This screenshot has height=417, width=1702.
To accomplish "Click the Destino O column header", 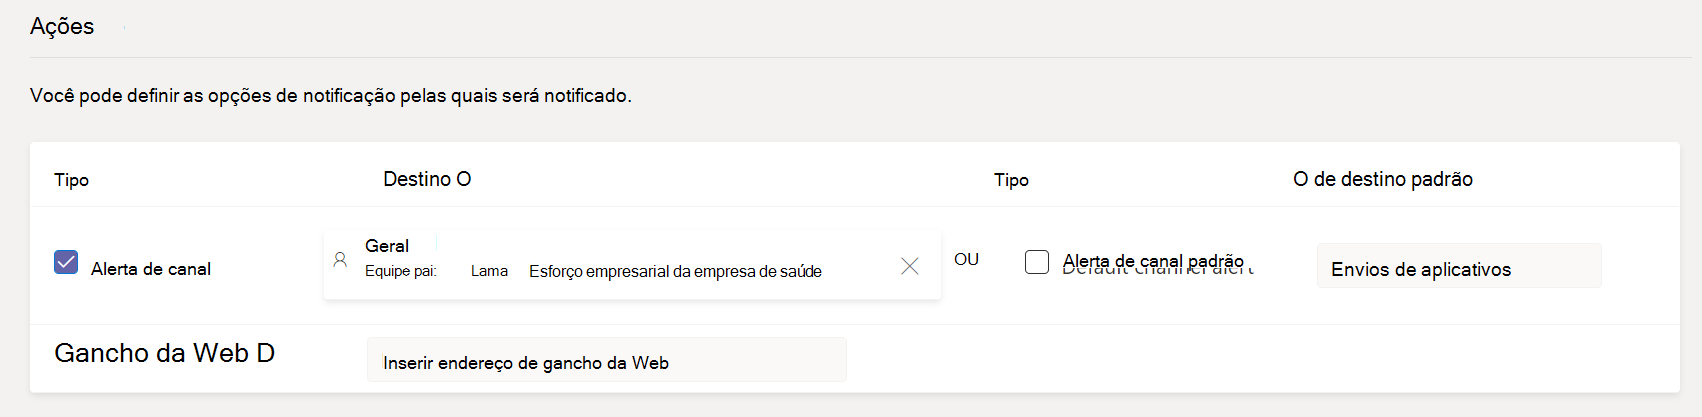I will (427, 179).
